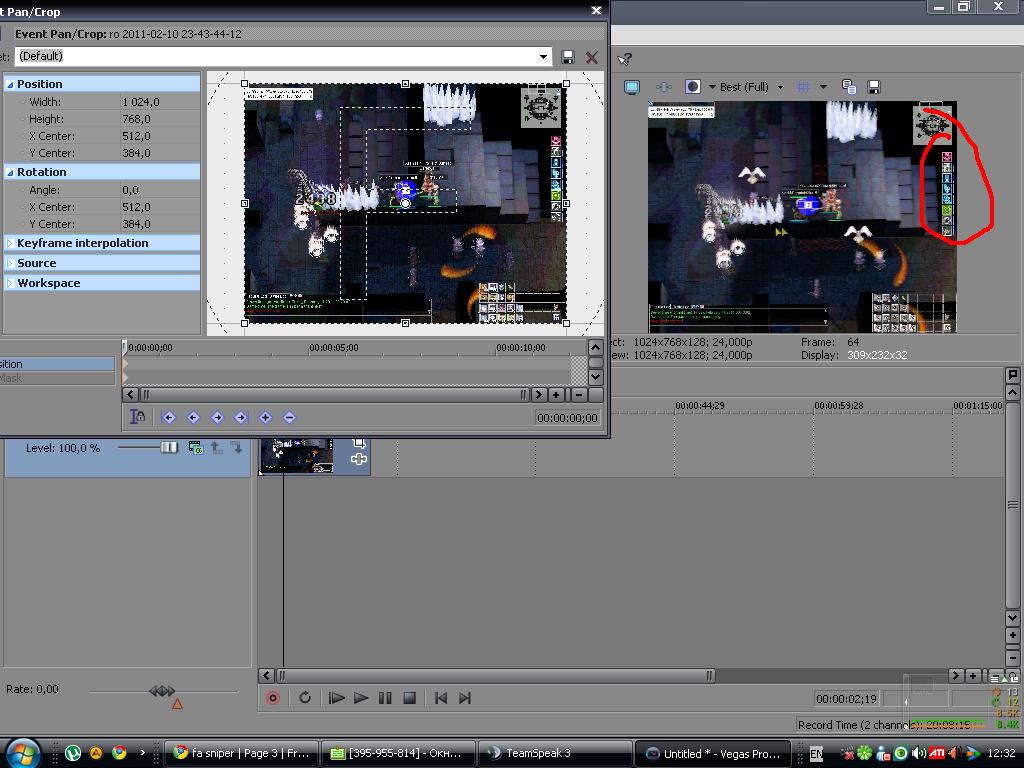This screenshot has height=768, width=1024.
Task: Click the Make Compositing Parent arrow
Action: [216, 447]
